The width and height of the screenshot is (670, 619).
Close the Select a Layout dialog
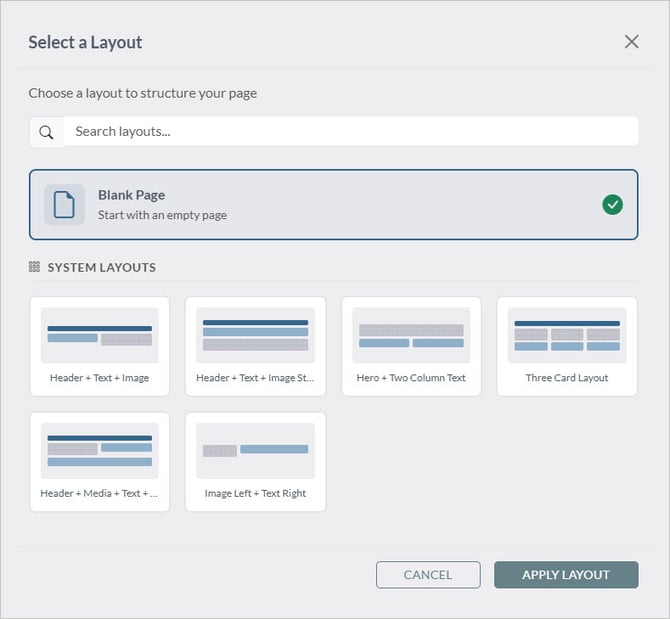[x=632, y=42]
